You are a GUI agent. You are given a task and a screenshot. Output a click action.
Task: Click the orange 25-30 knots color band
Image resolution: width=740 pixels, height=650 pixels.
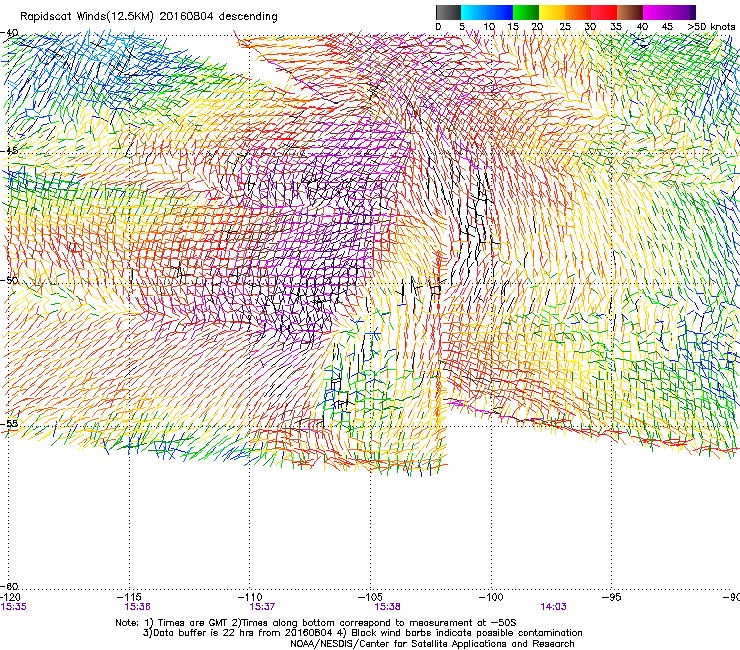pos(578,12)
